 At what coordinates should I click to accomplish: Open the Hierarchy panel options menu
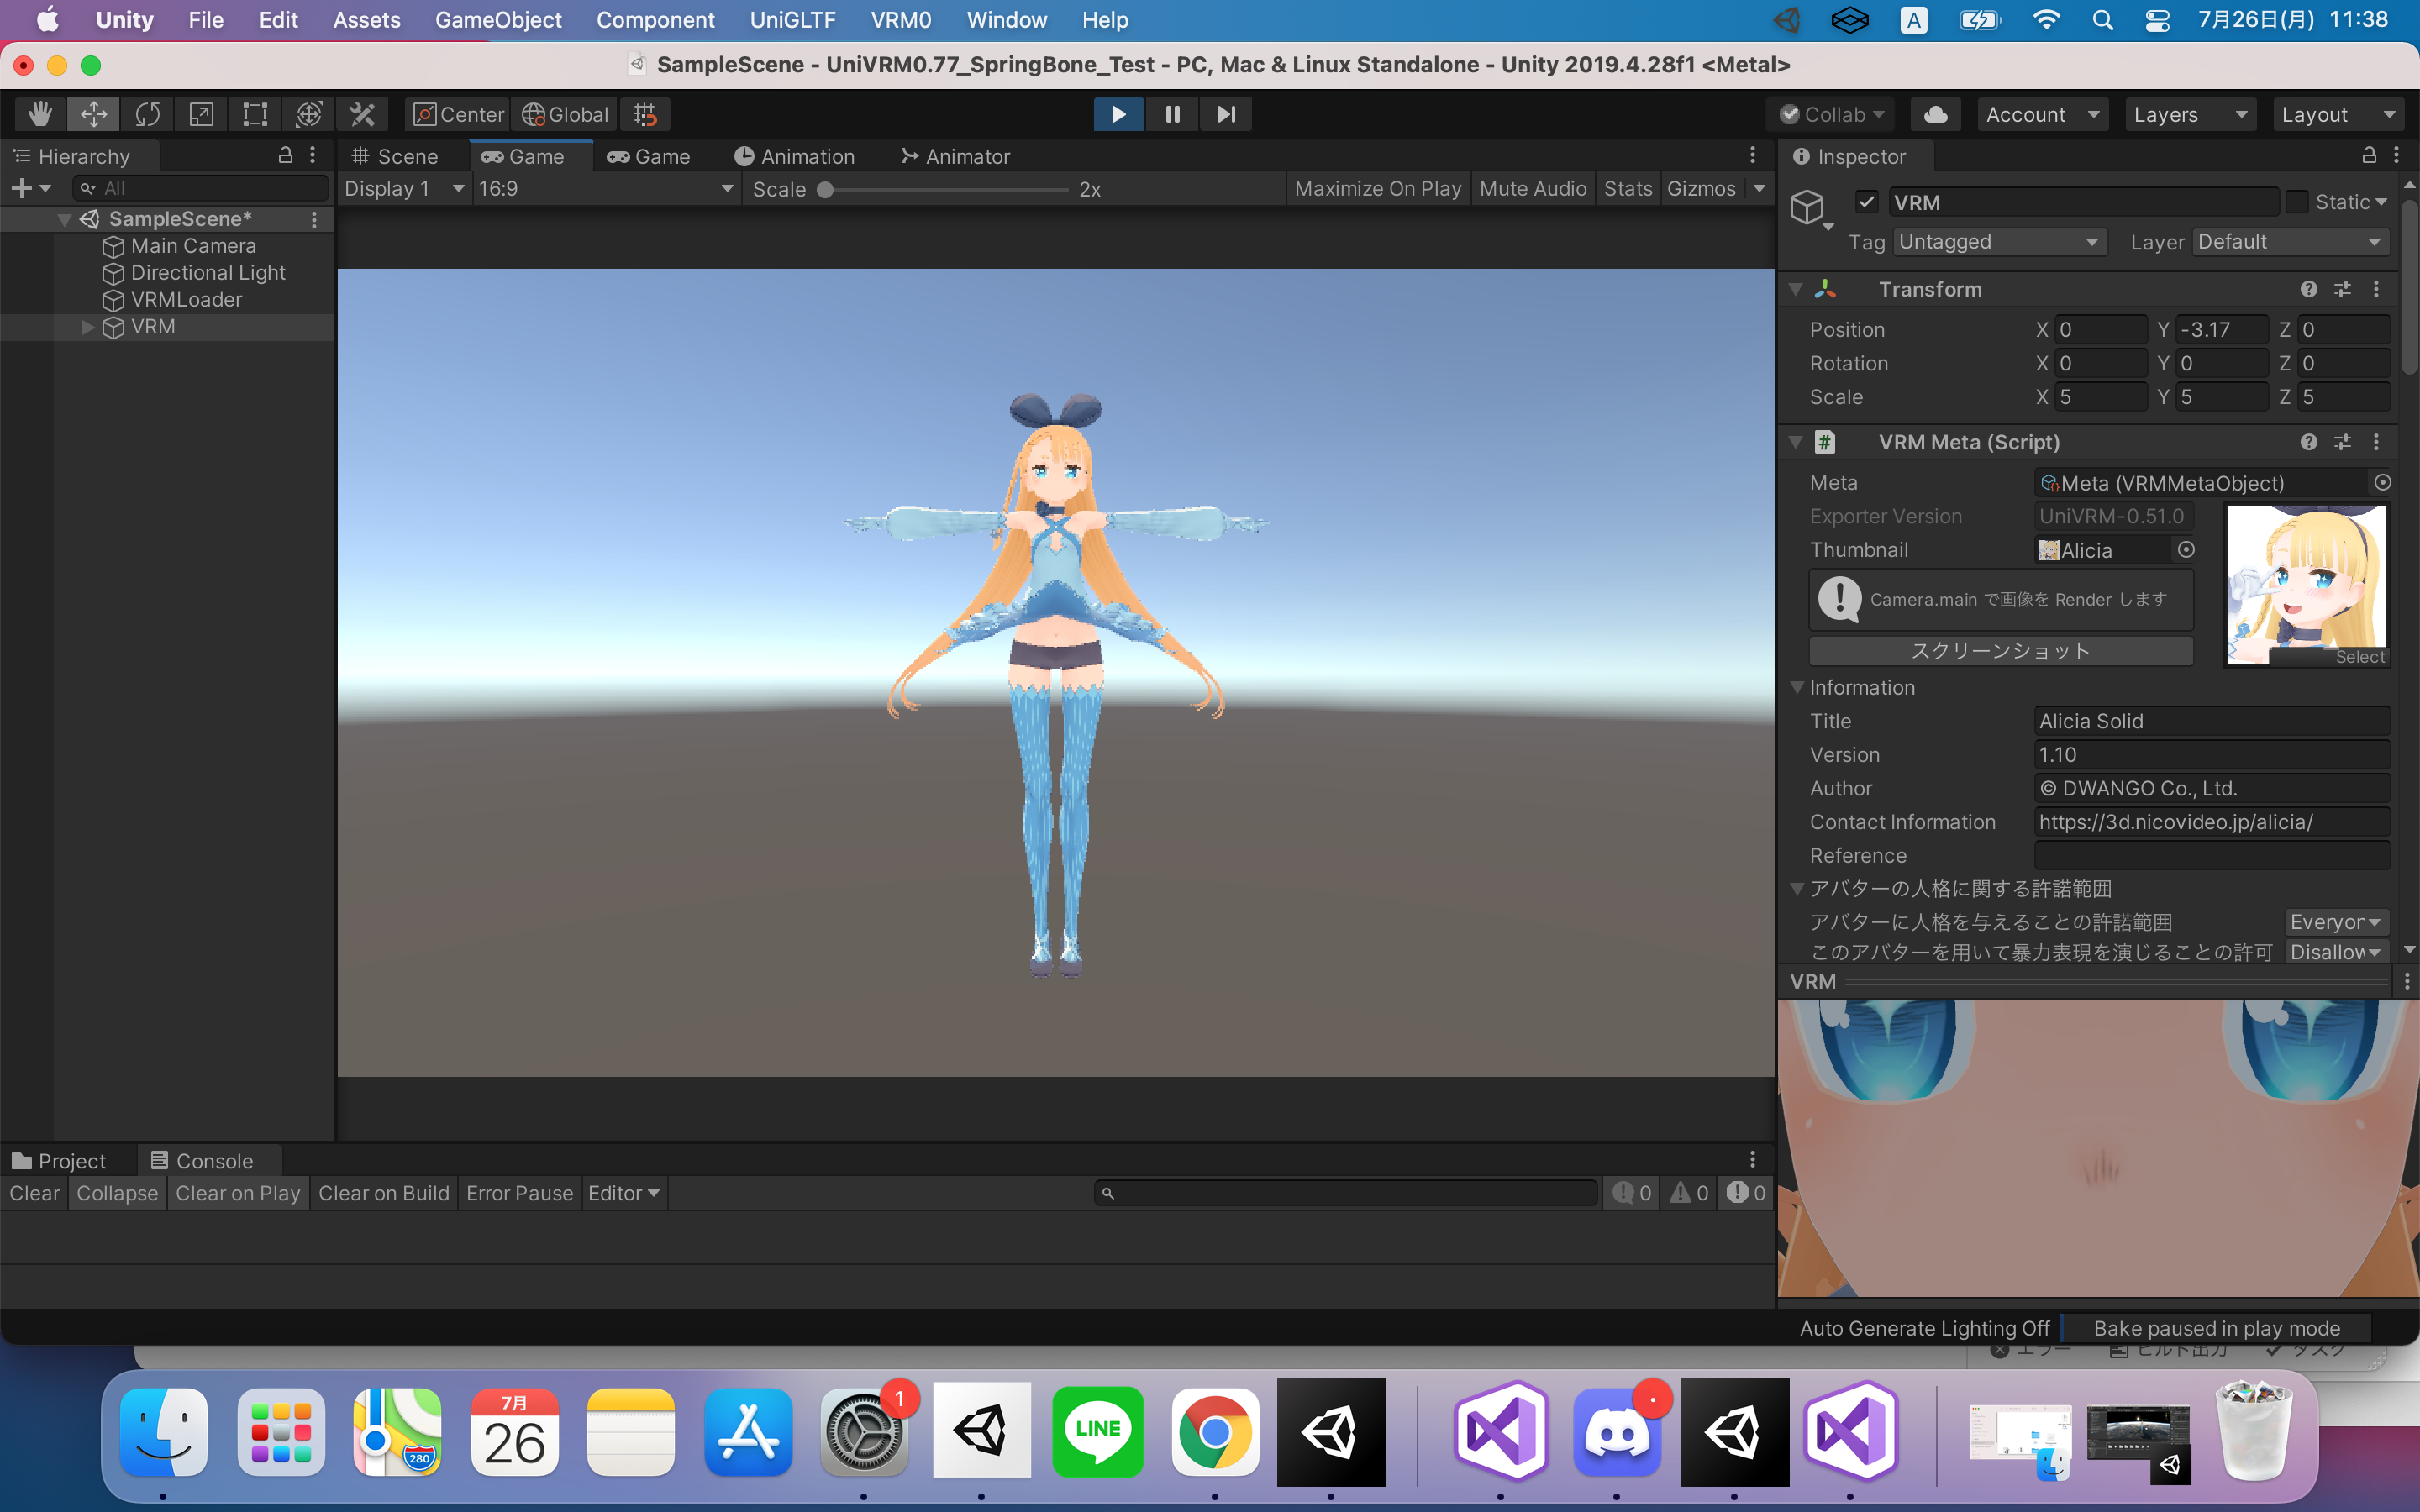point(313,155)
